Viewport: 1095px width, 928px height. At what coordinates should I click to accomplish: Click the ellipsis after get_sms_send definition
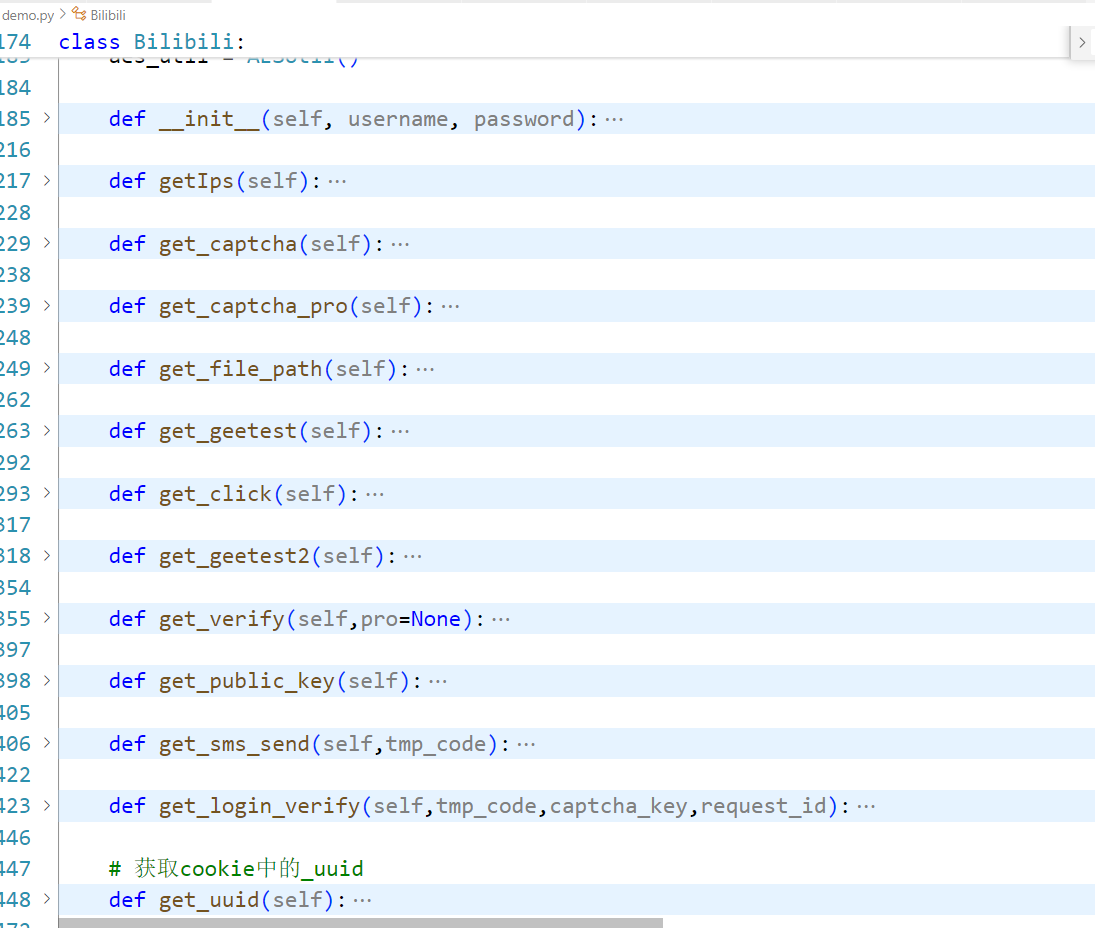526,744
